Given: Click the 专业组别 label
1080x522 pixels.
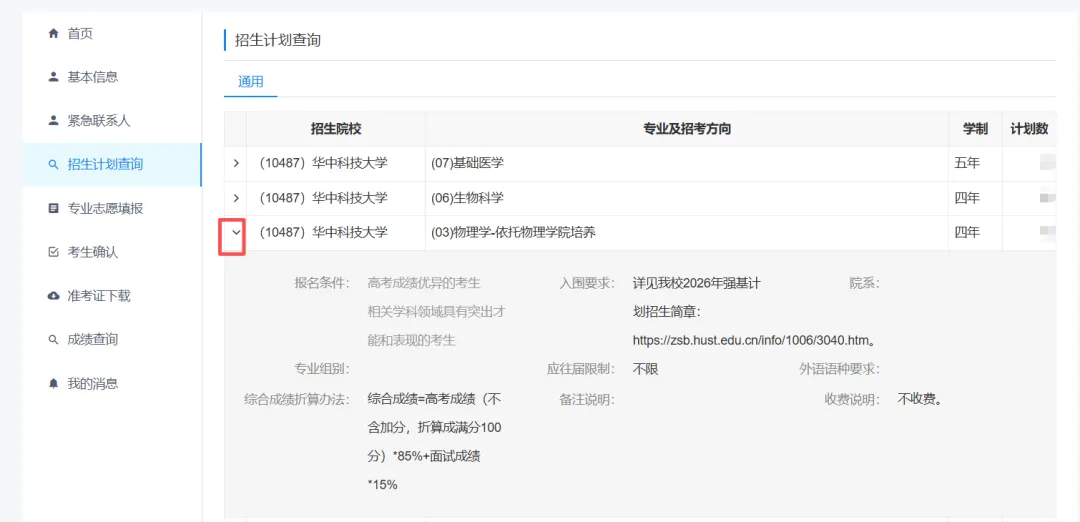Looking at the screenshot, I should [x=322, y=369].
